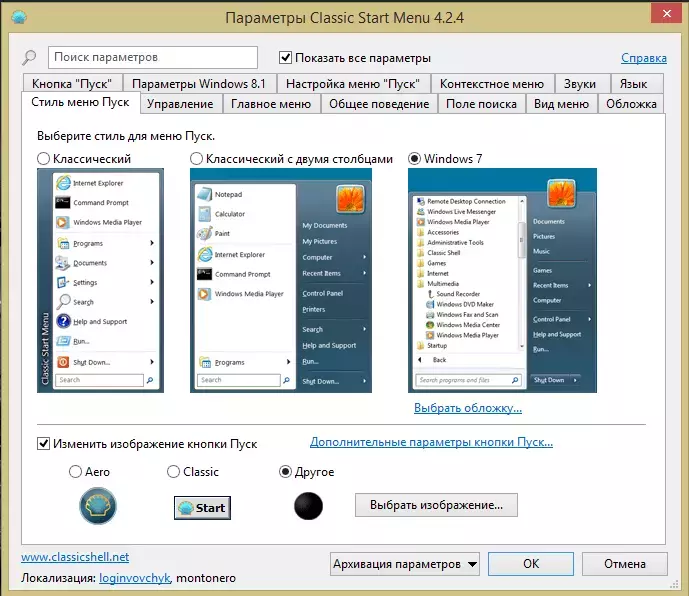This screenshot has width=689, height=596.
Task: Select the 'Windows 7' style radio button
Action: tap(414, 159)
